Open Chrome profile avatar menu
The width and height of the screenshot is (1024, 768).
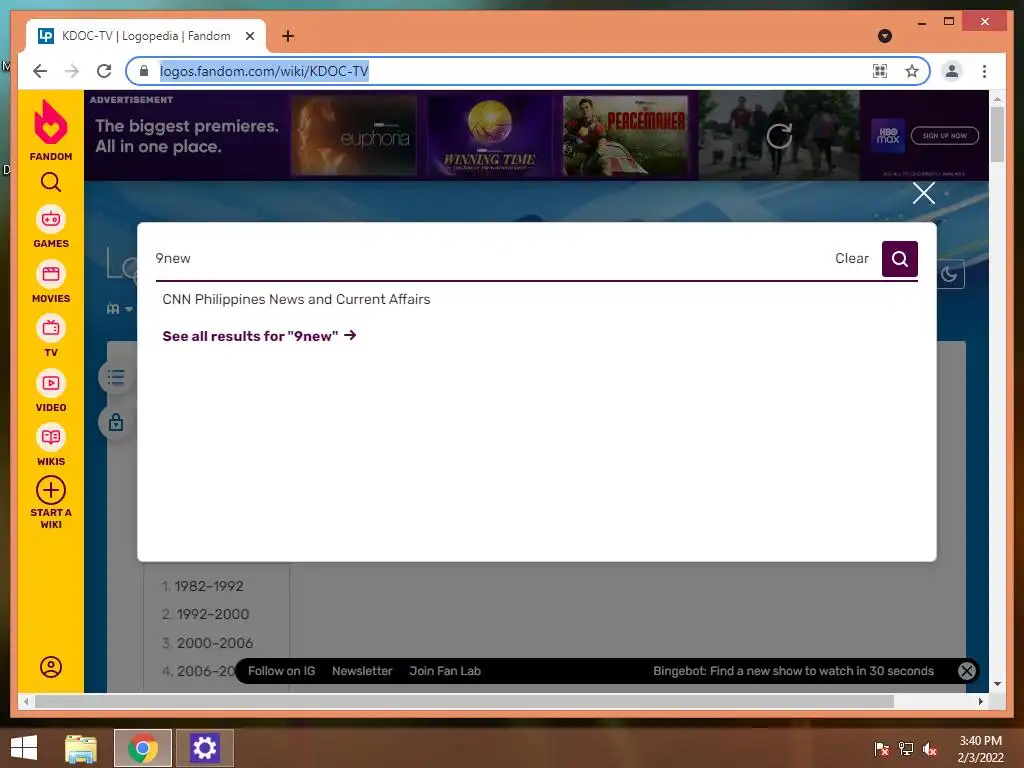click(x=952, y=71)
